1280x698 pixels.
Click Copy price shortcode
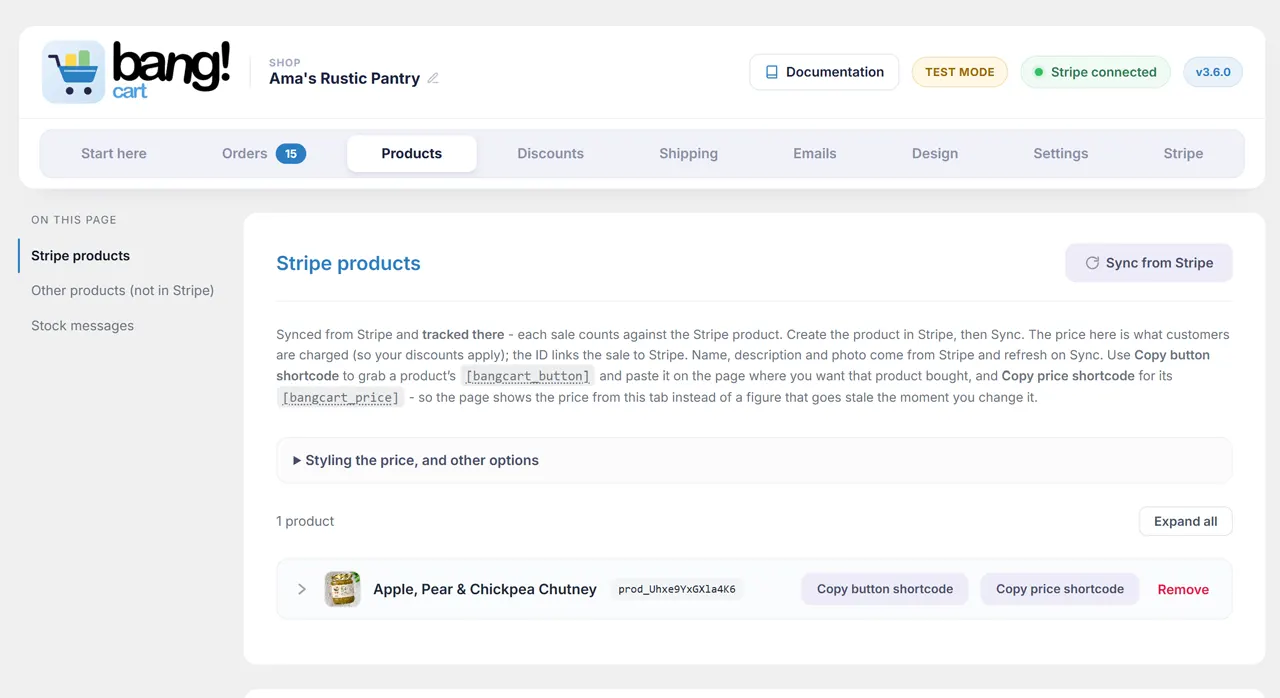[x=1060, y=589]
